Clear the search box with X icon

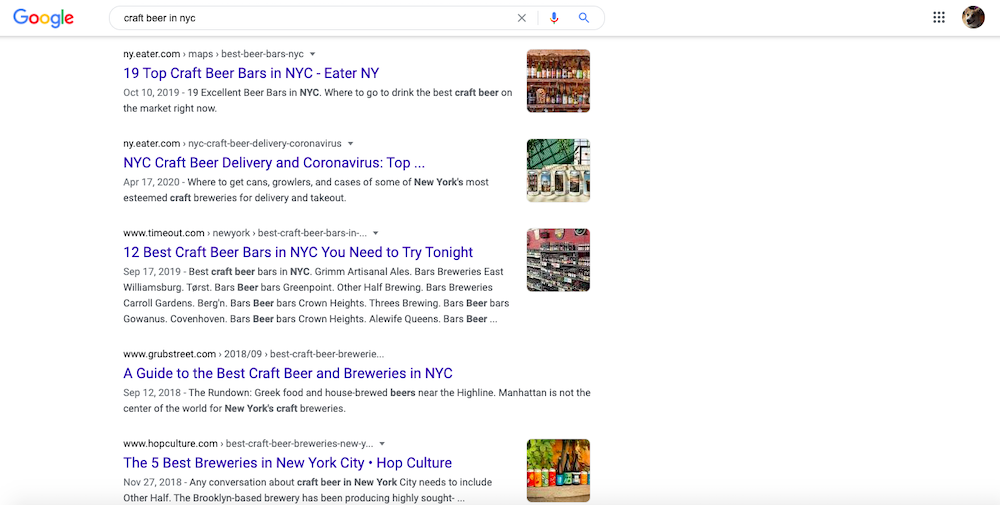522,18
